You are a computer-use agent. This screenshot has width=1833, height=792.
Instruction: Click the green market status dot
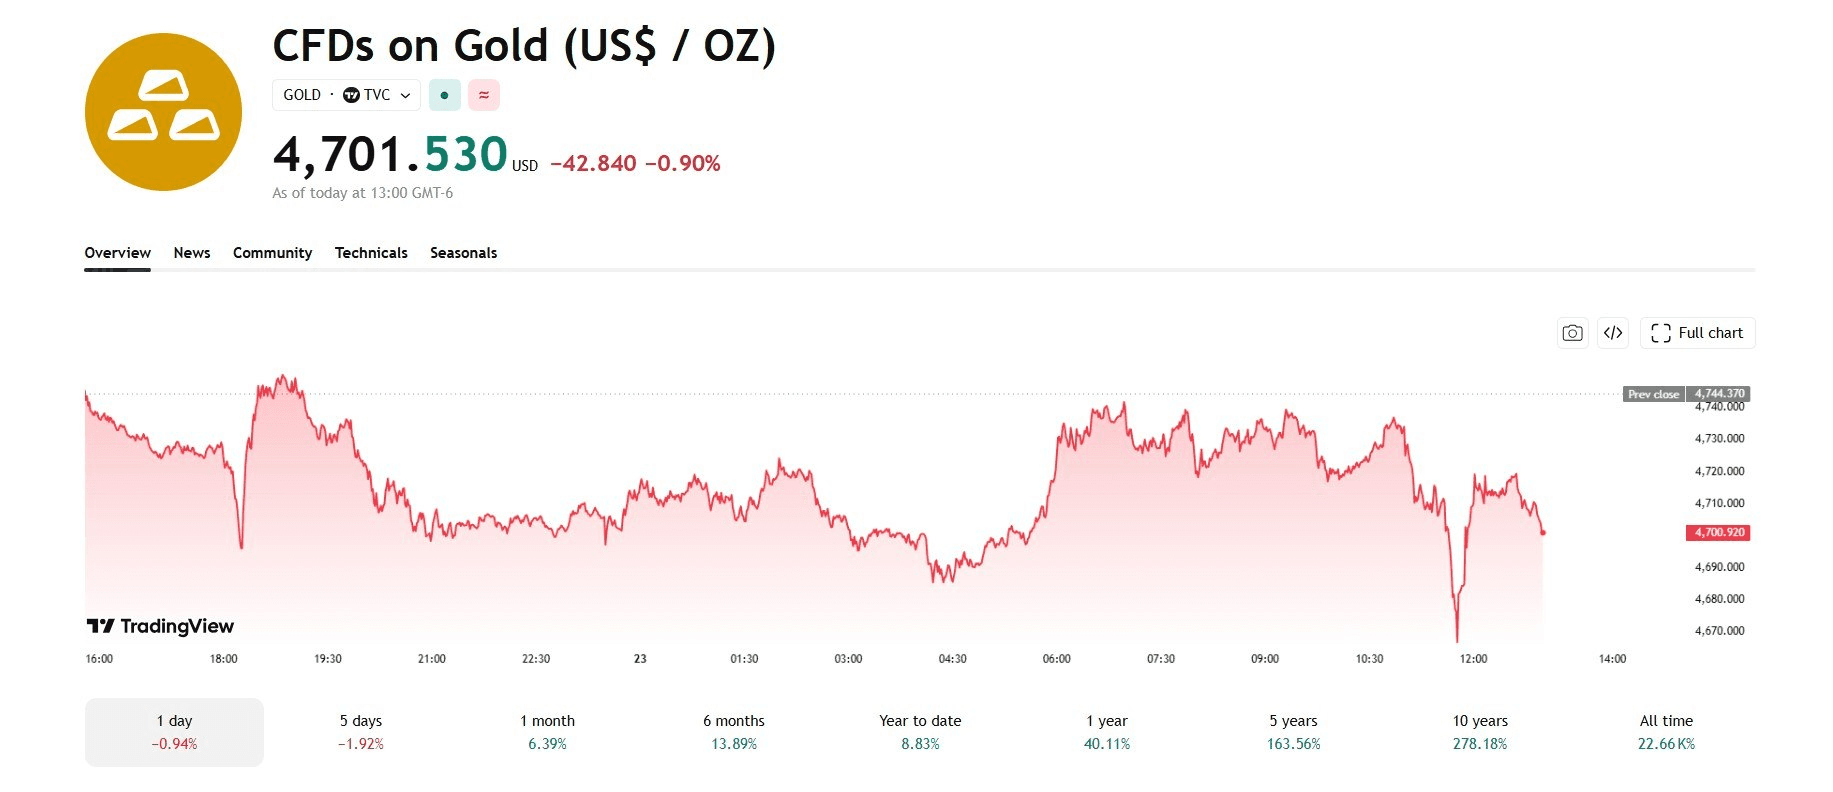click(x=444, y=95)
